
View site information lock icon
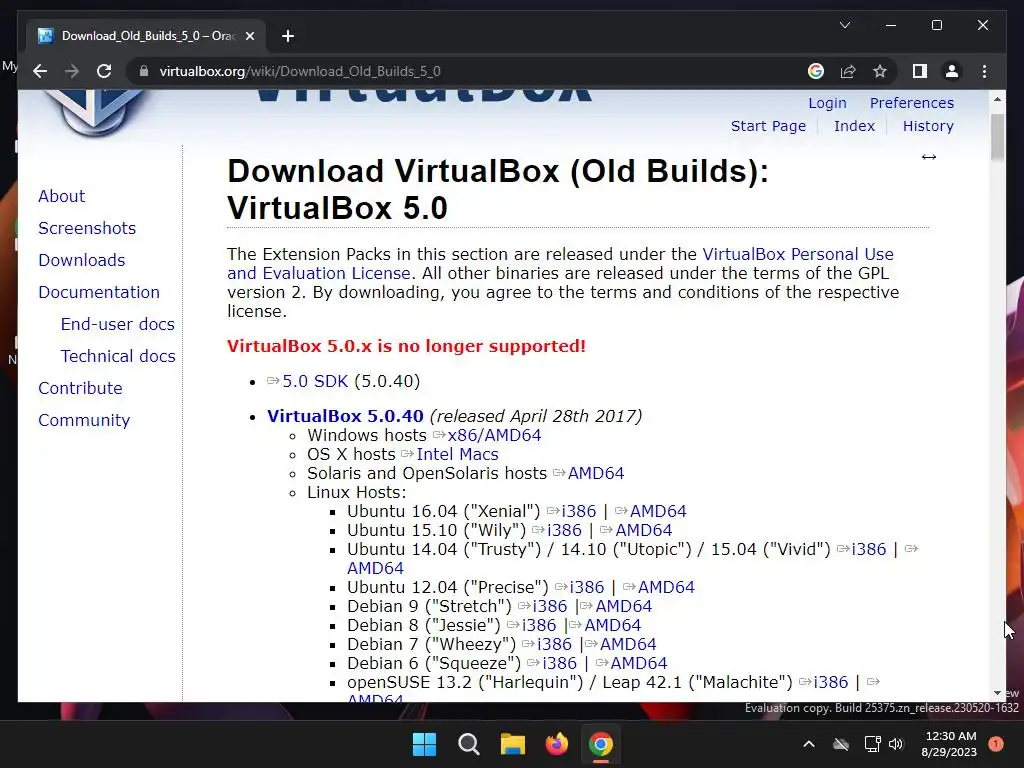[144, 71]
